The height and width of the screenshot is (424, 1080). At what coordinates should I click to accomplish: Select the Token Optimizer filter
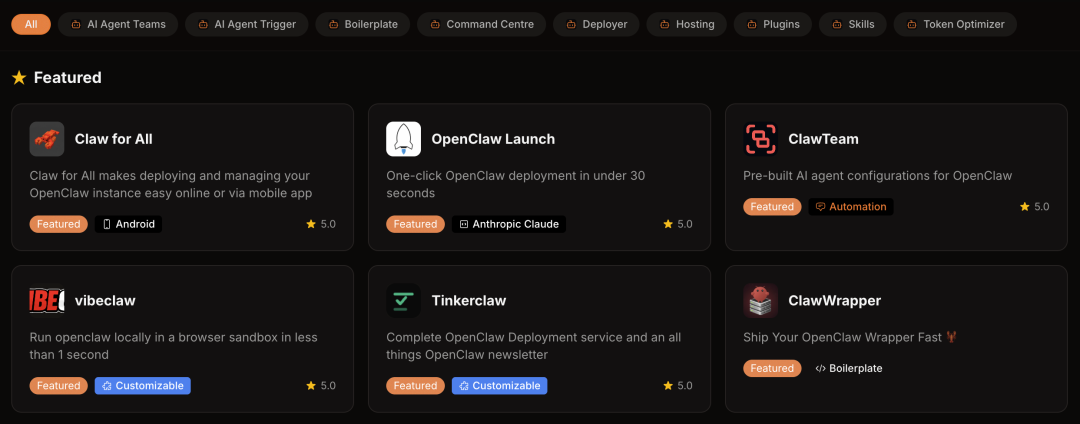(x=958, y=24)
